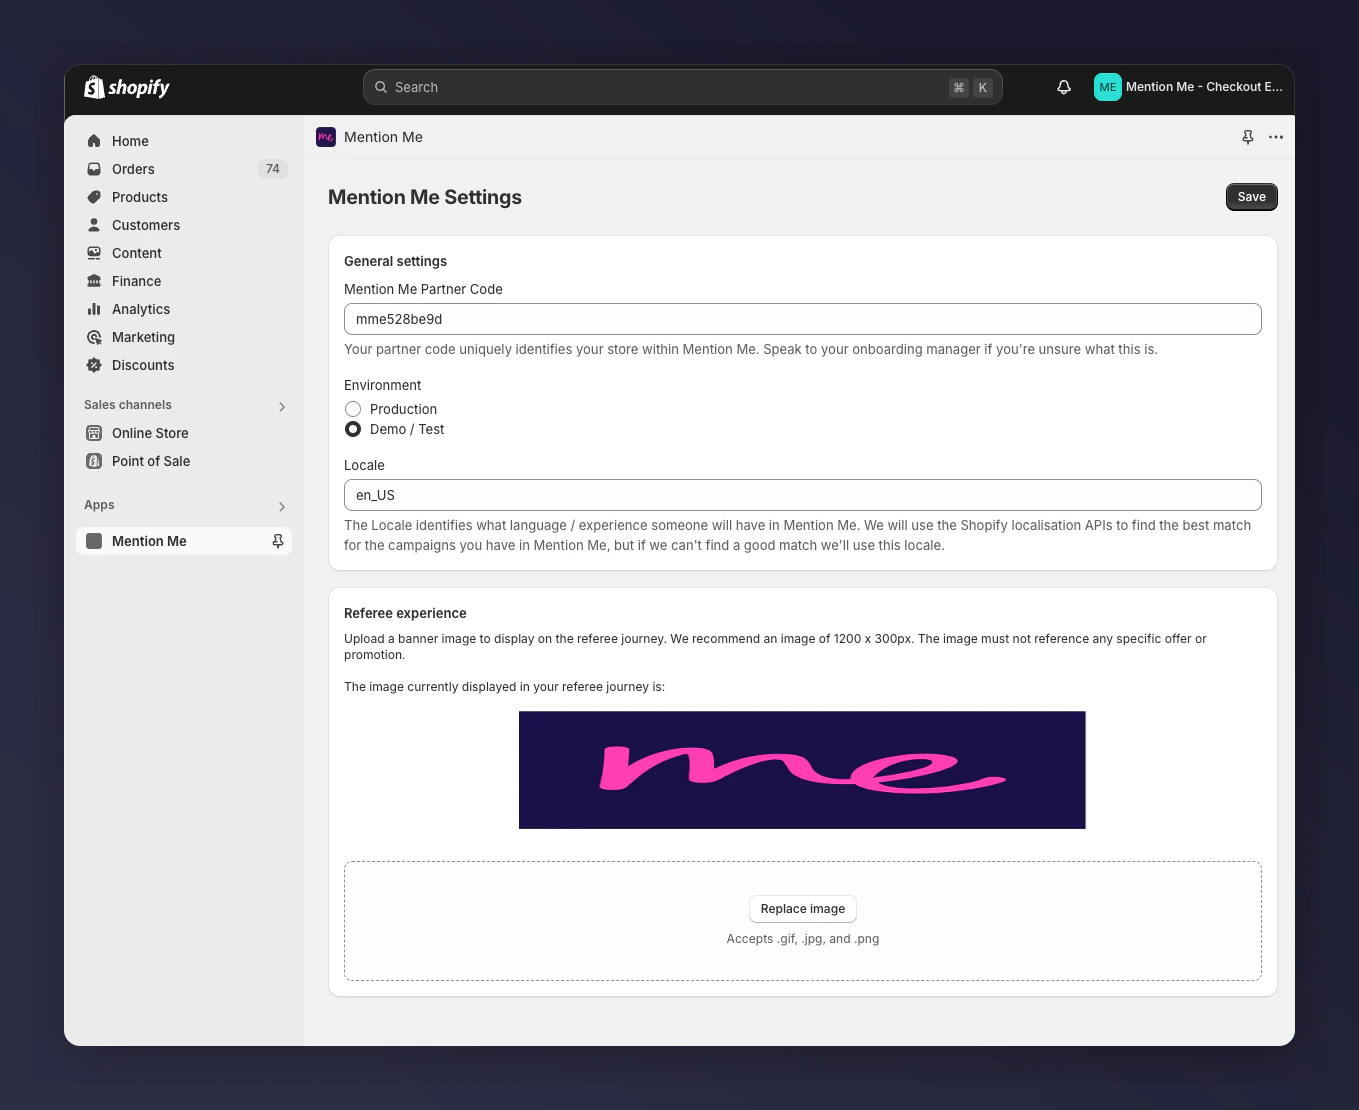Click the Orders inbox icon

coord(94,169)
